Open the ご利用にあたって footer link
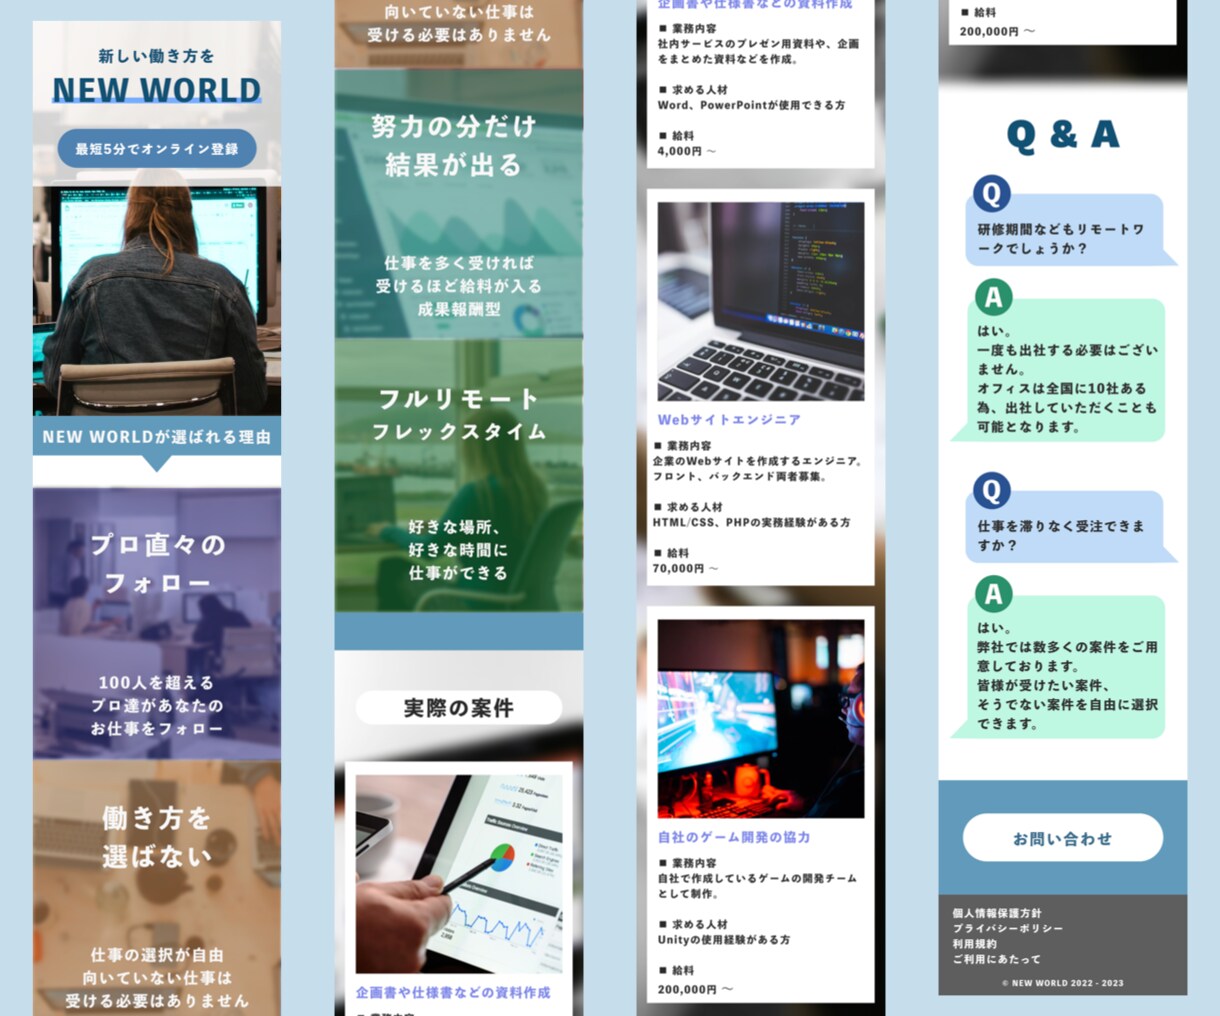 (x=996, y=959)
